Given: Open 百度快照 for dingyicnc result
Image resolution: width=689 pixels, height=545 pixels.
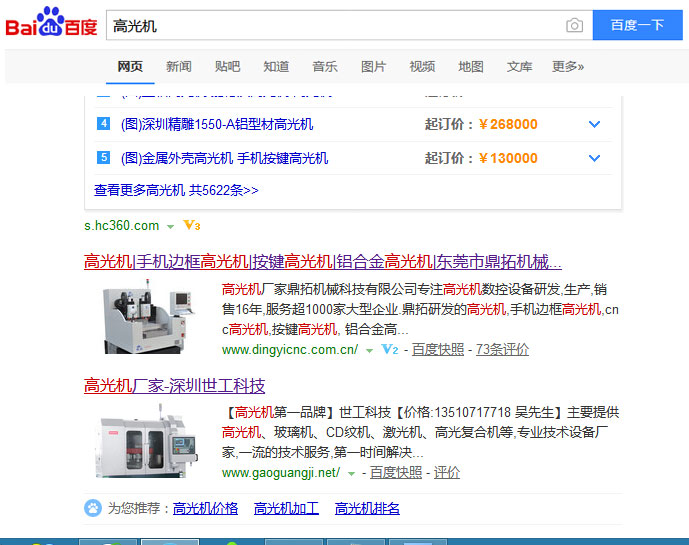Looking at the screenshot, I should pyautogui.click(x=438, y=350).
